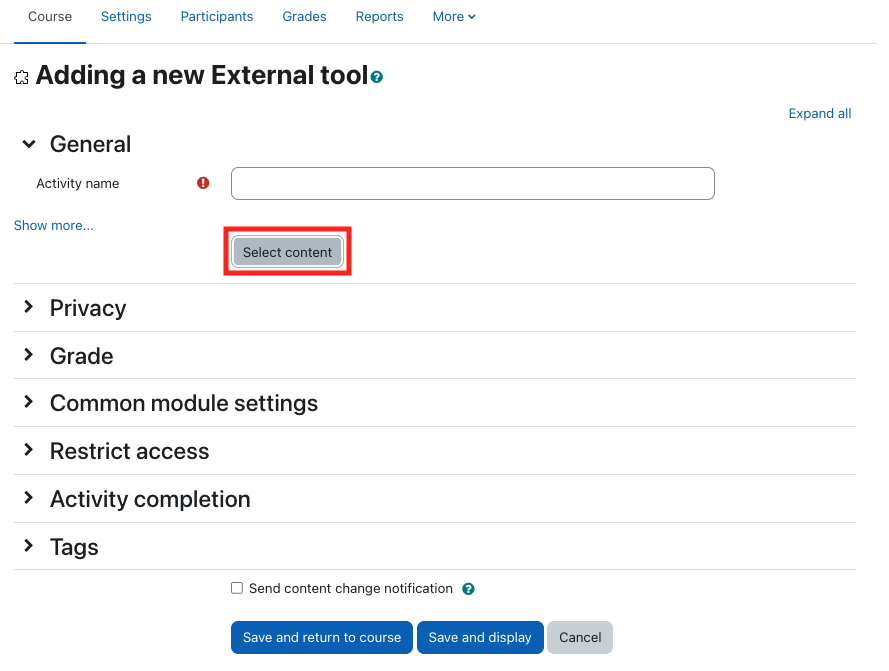Click help icon beside Adding a new External tool
Viewport: 889px width, 671px height.
pos(377,77)
